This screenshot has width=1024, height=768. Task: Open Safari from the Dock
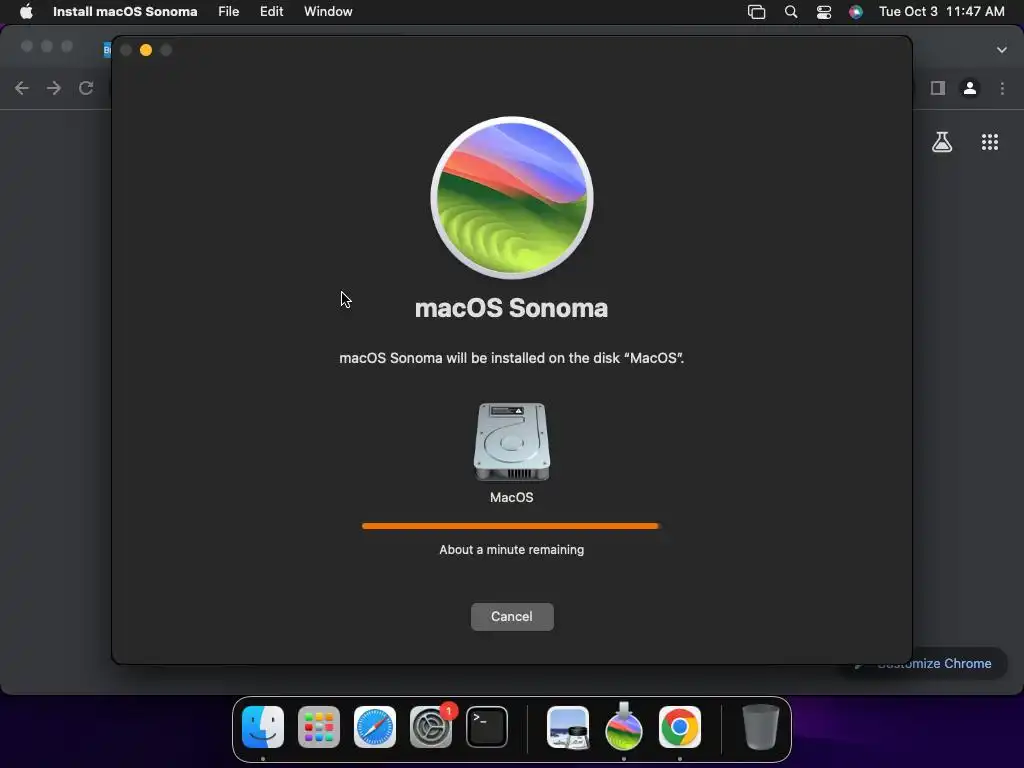(x=375, y=727)
